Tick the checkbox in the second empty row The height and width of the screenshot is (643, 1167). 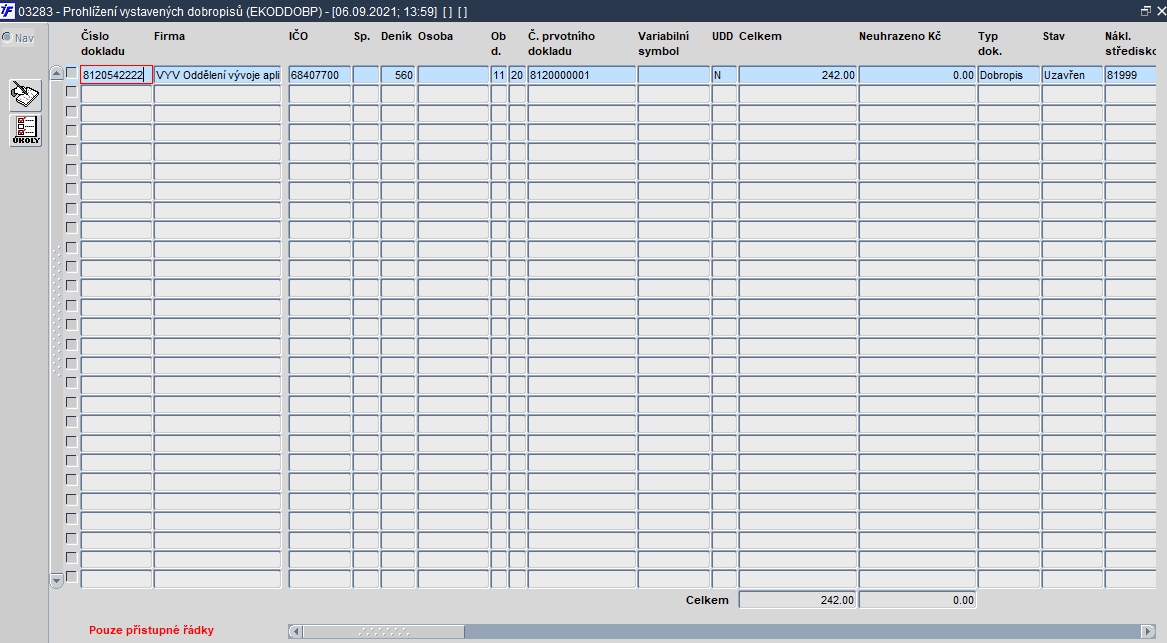tap(71, 112)
